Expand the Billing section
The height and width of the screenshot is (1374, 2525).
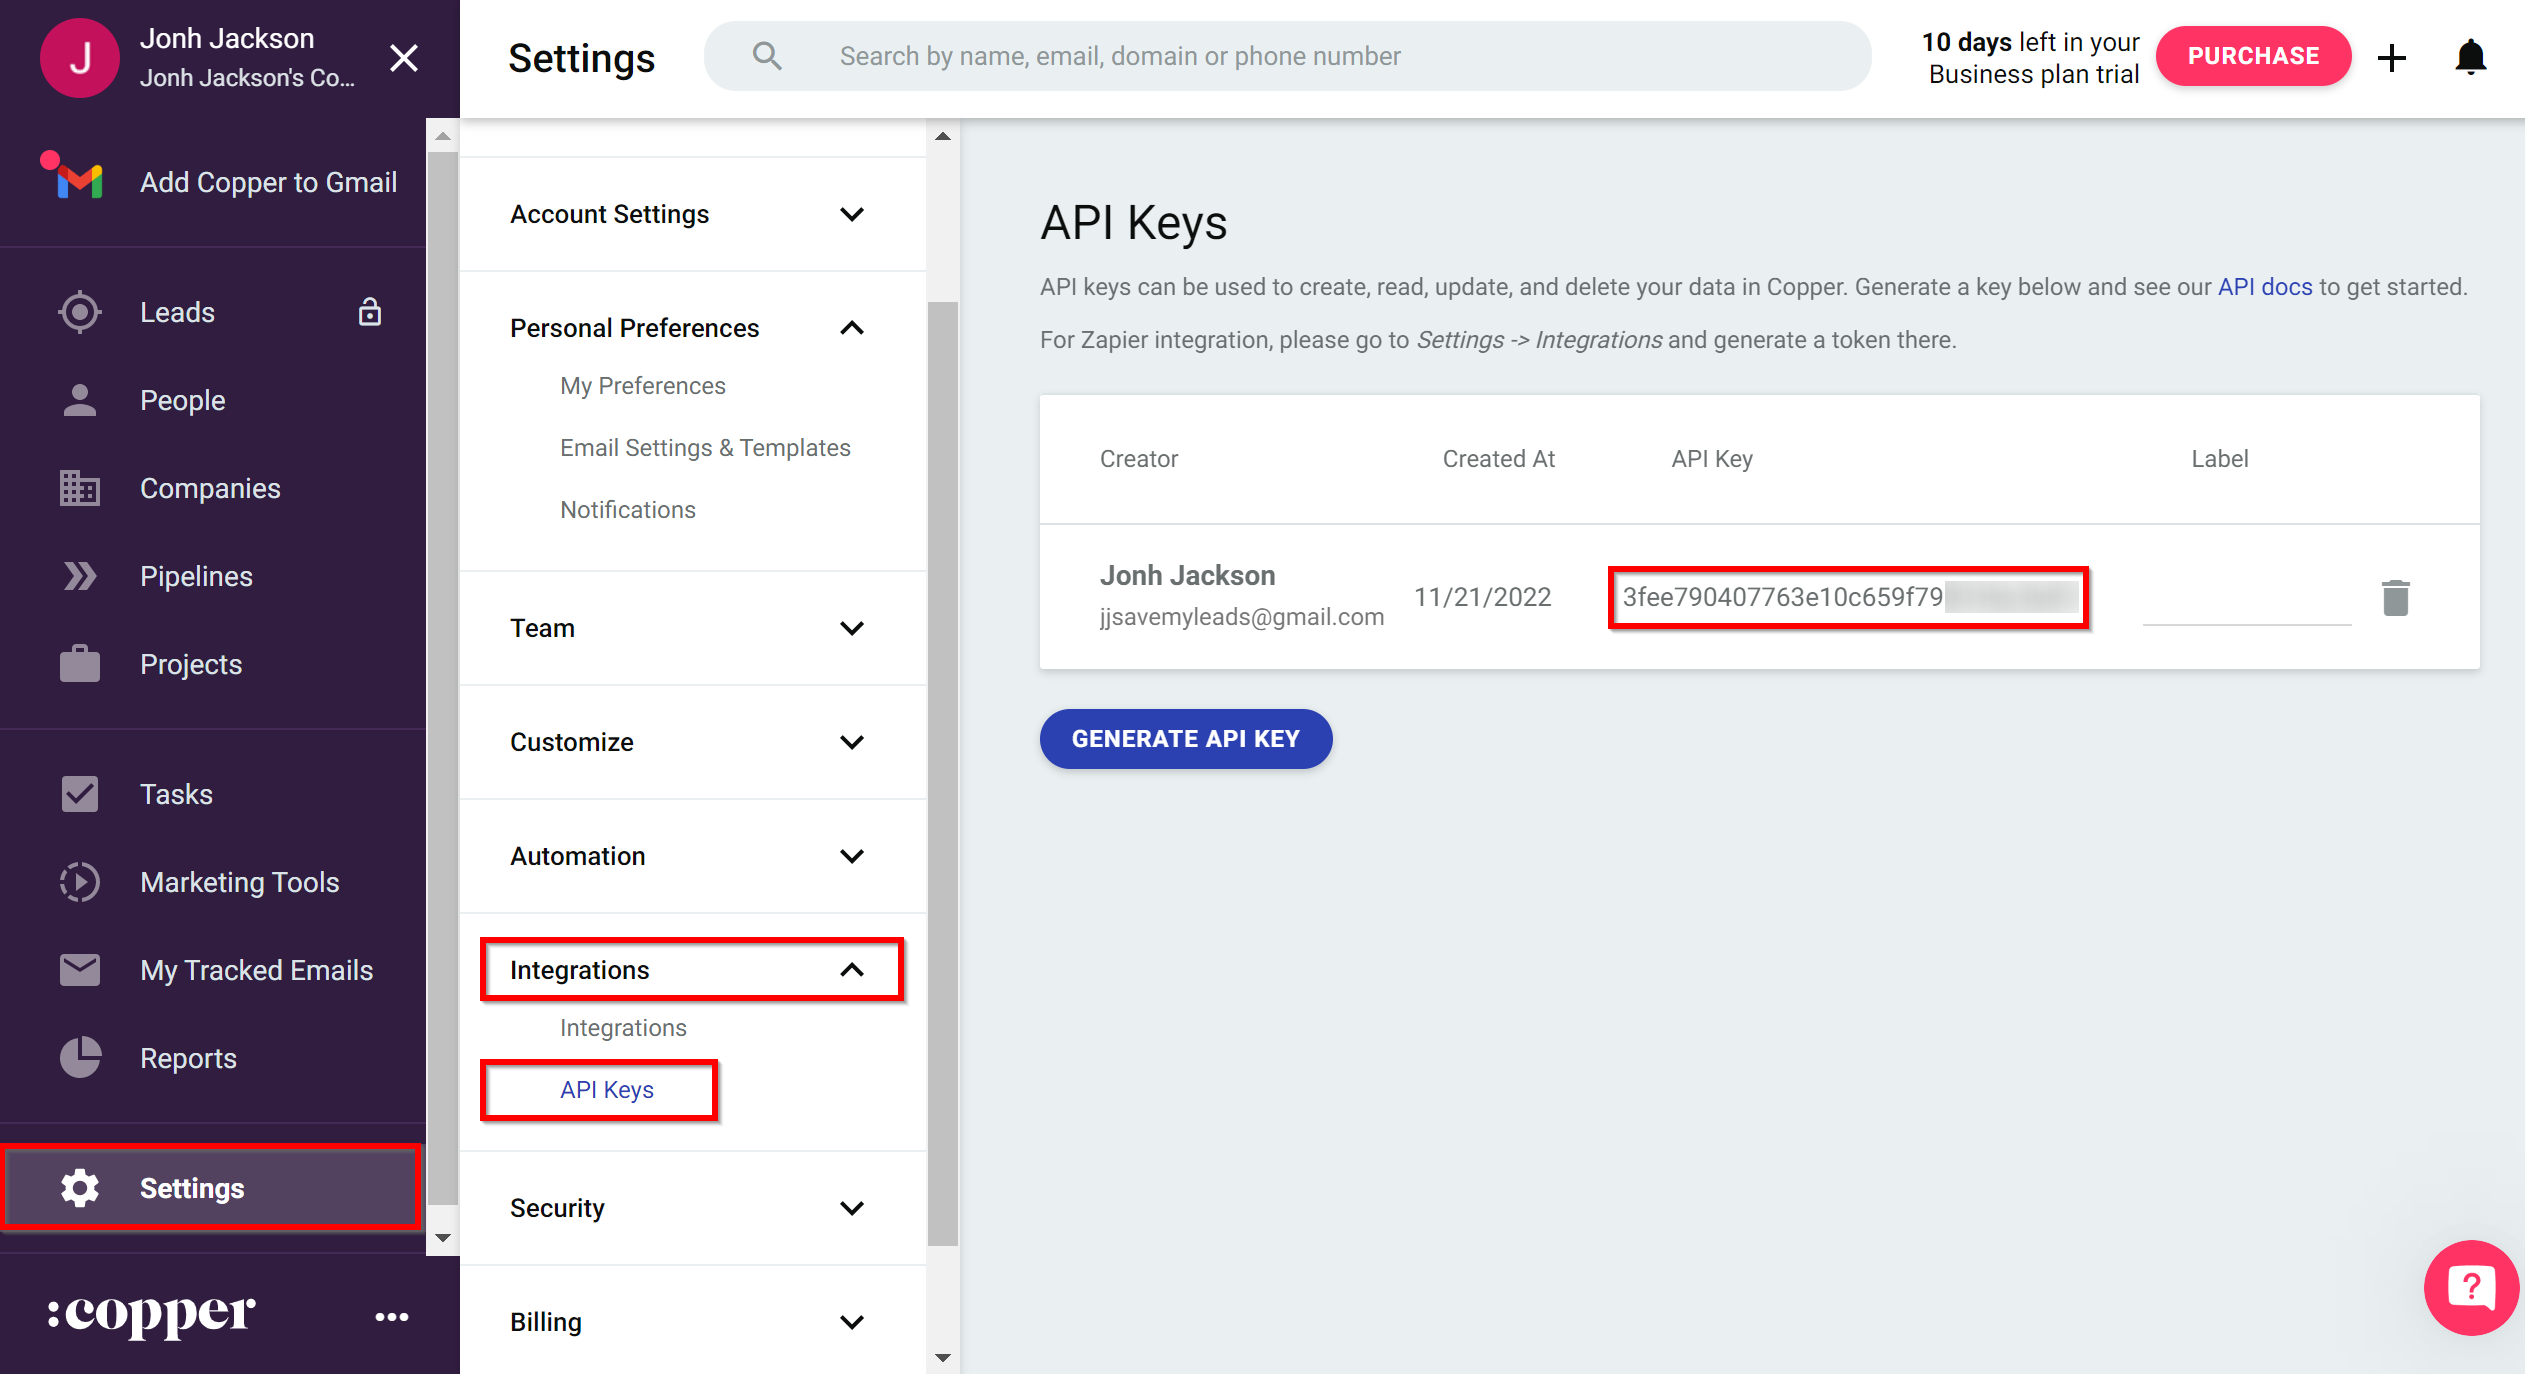[692, 1322]
